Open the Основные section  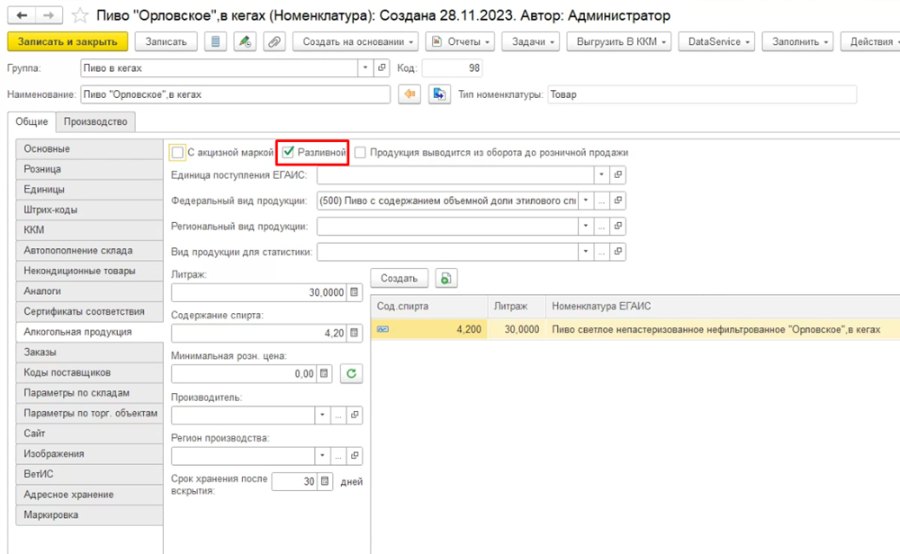89,149
